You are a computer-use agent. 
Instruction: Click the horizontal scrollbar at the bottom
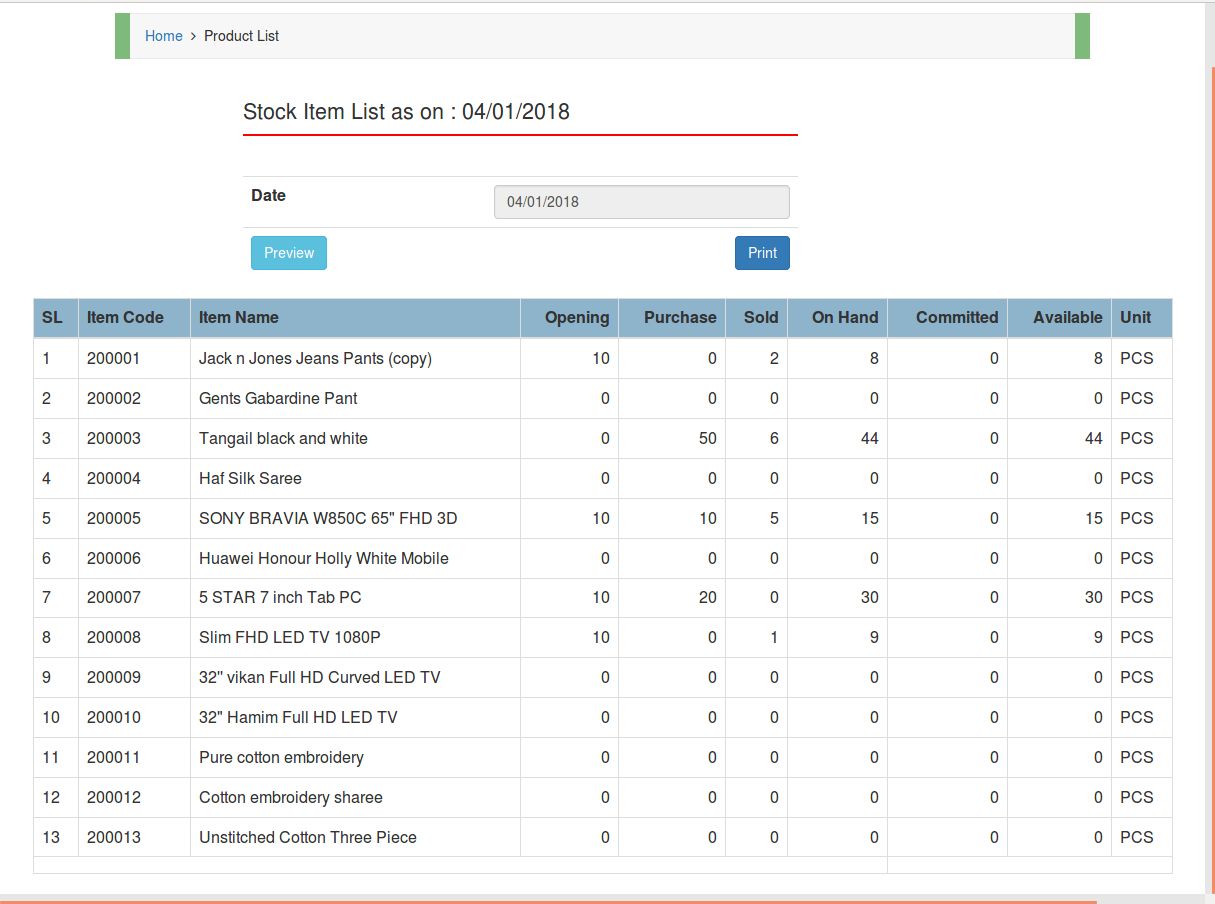pyautogui.click(x=550, y=899)
